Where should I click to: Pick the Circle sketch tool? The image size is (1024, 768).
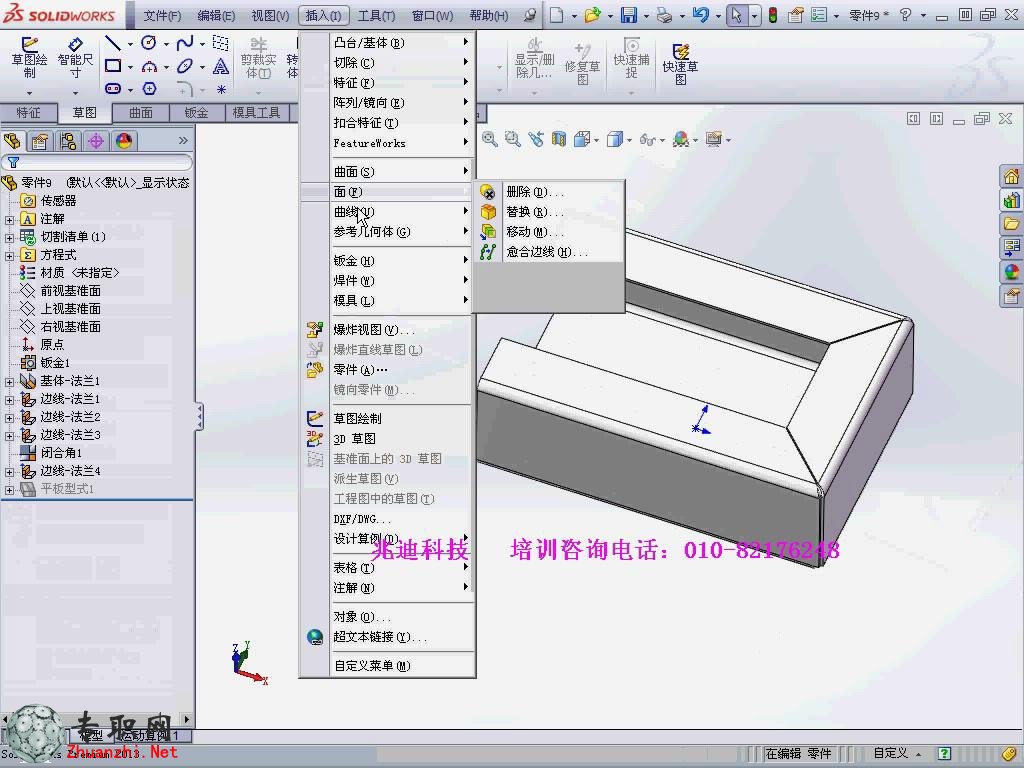tap(149, 44)
